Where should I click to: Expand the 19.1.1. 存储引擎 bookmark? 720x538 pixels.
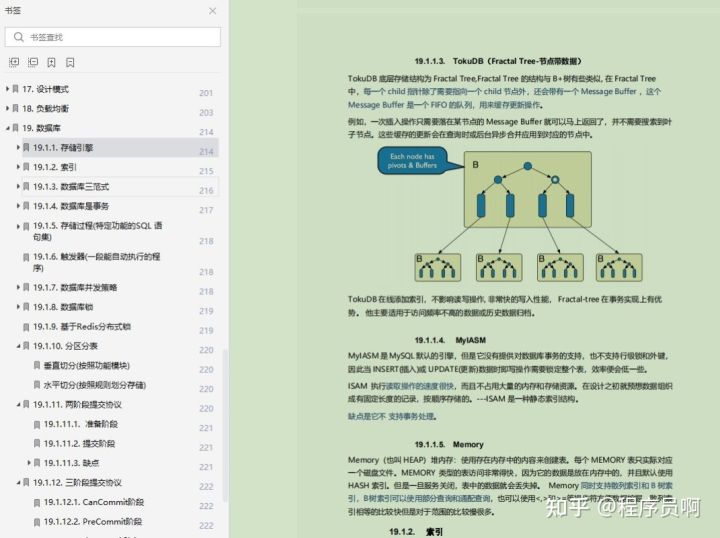[18, 147]
